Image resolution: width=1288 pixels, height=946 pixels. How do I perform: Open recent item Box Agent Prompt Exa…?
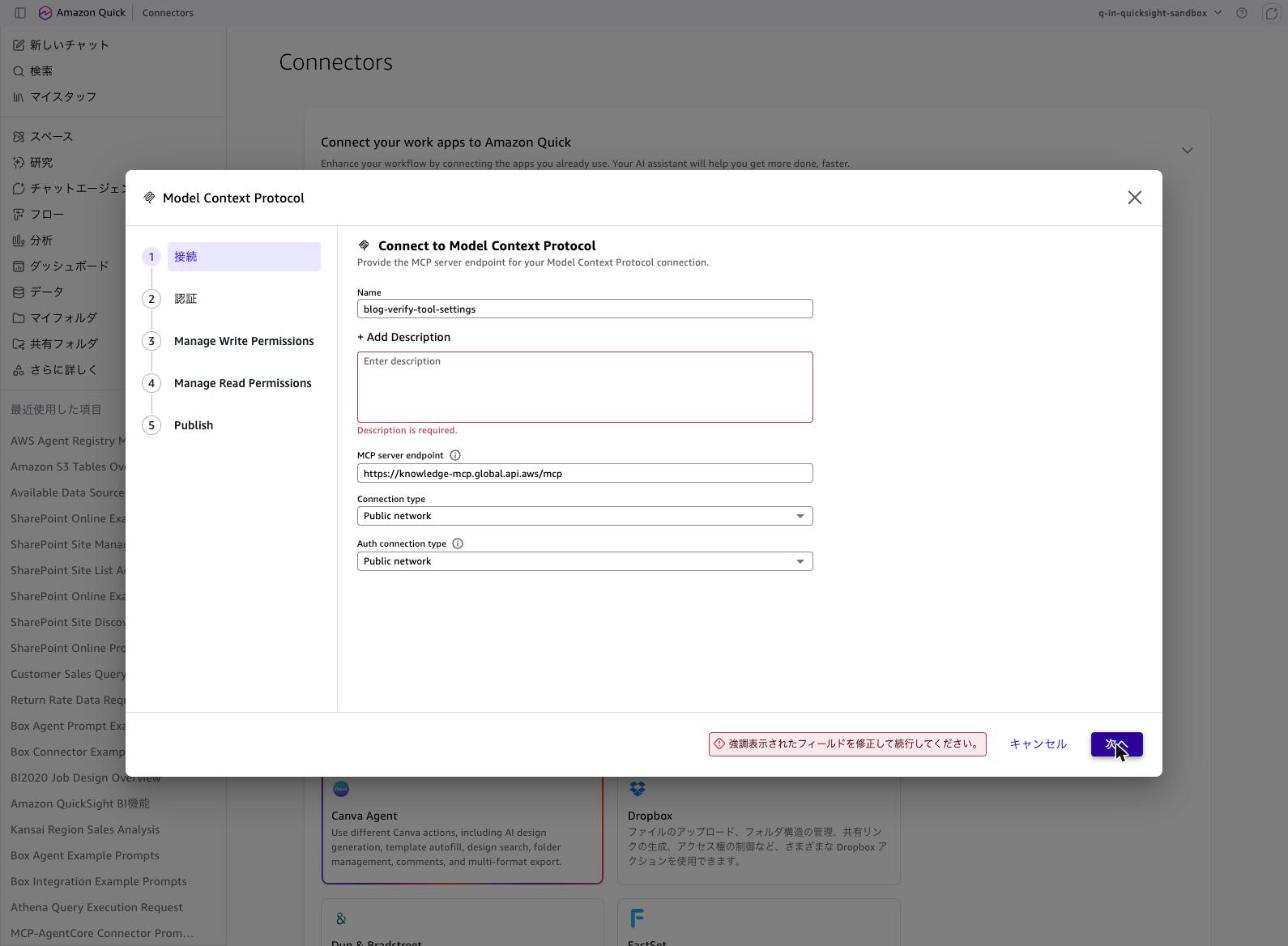click(x=68, y=726)
